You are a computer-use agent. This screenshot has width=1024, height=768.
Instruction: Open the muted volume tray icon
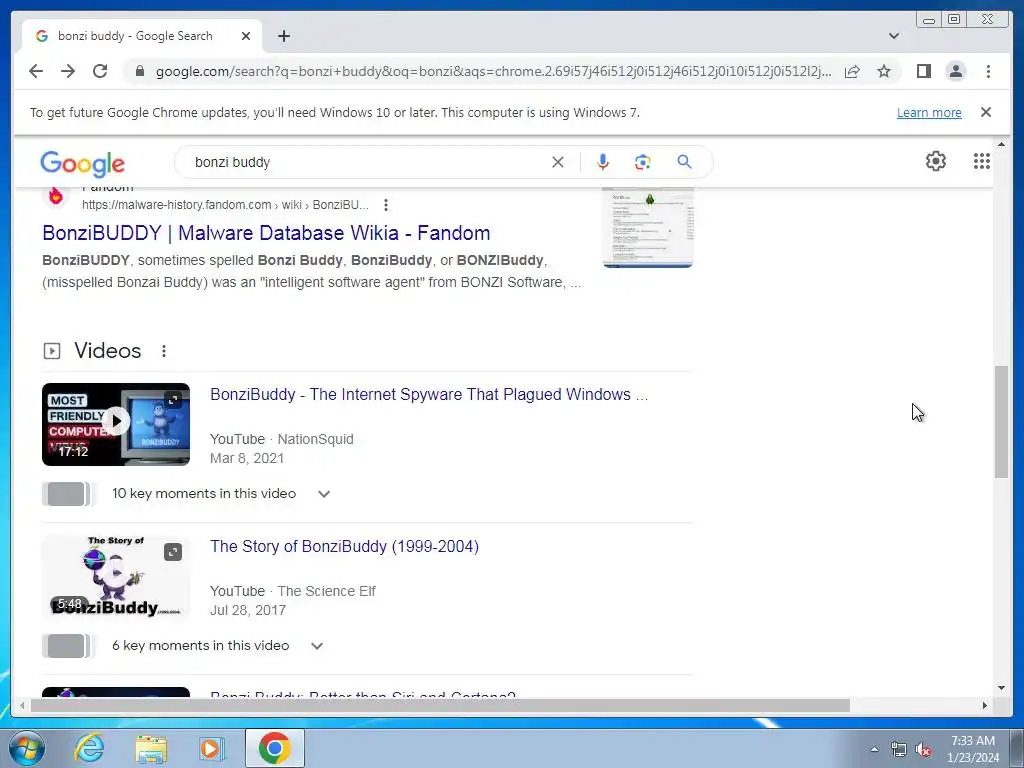[923, 750]
